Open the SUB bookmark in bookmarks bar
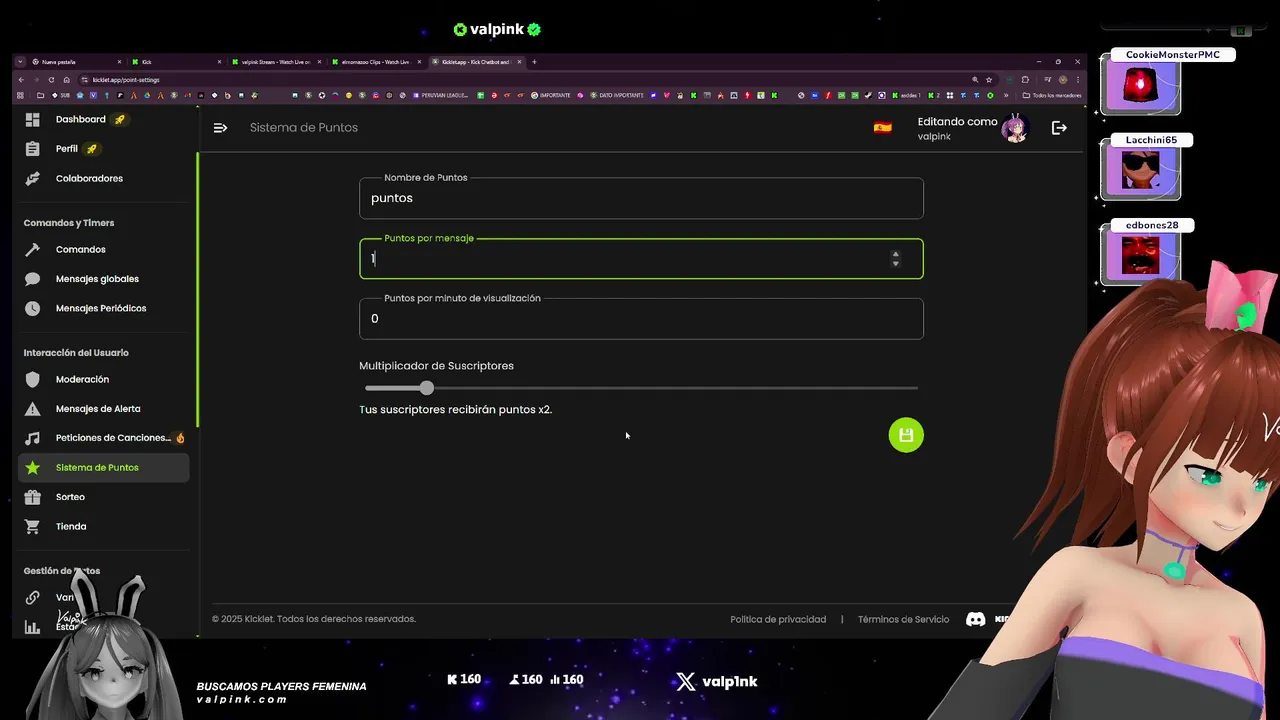Screen dimensions: 1280x720 (61, 95)
